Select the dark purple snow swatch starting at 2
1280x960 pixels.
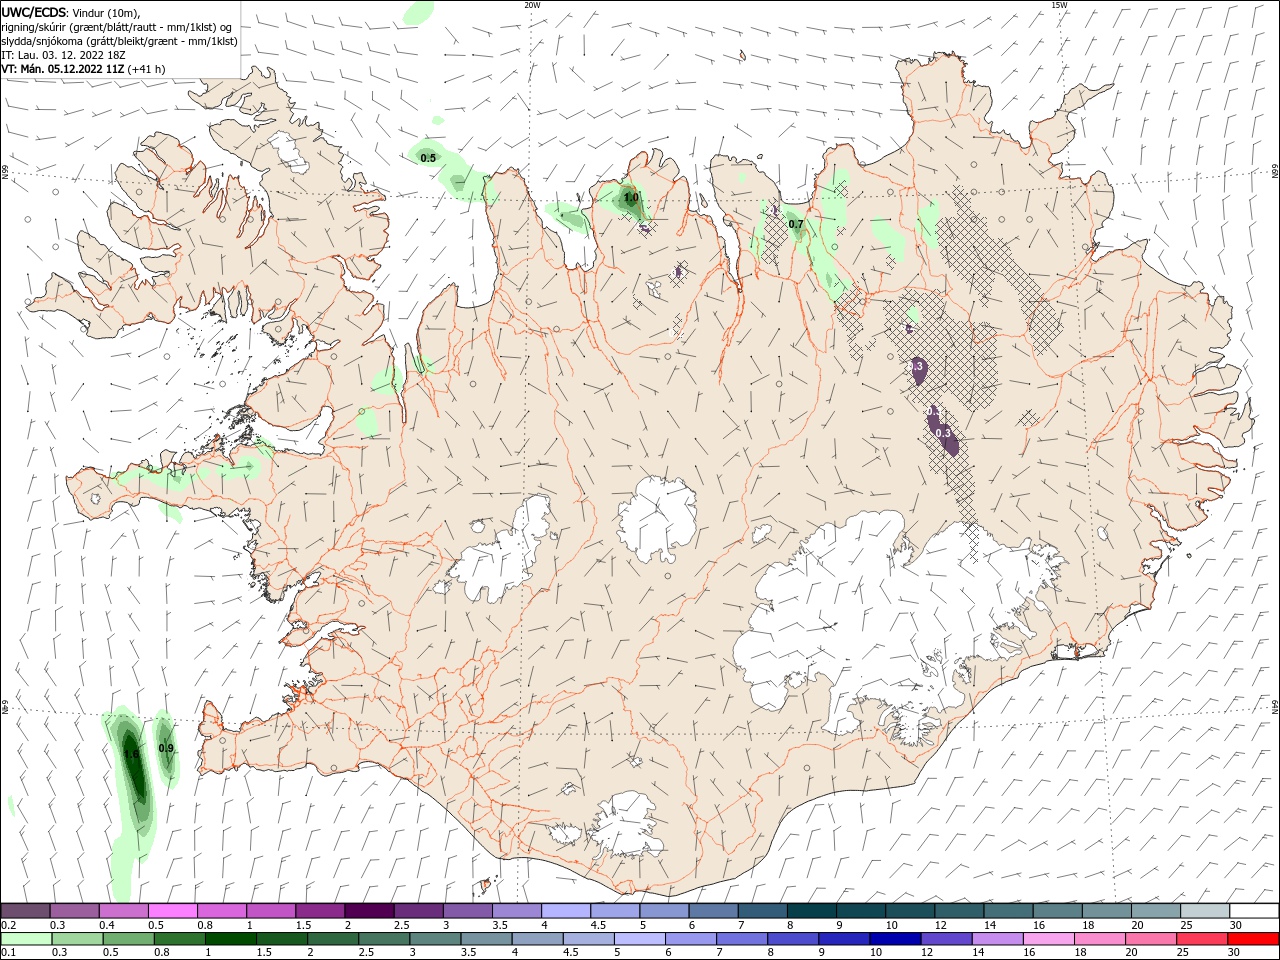coord(368,910)
